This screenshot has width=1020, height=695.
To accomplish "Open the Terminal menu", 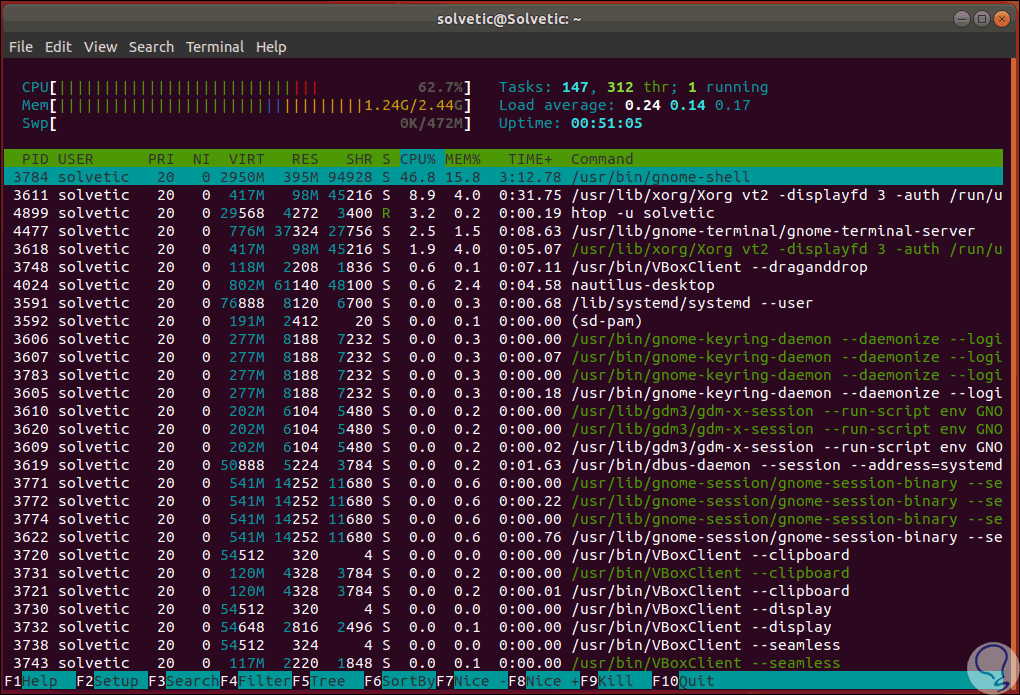I will 215,47.
